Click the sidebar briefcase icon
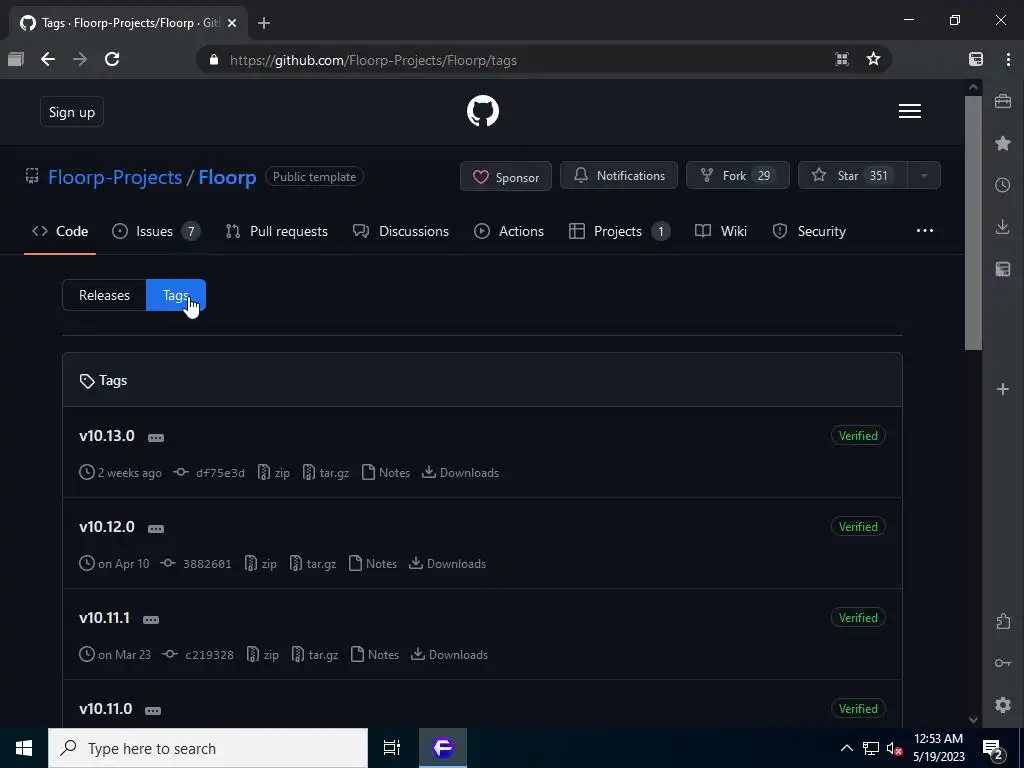The height and width of the screenshot is (768, 1024). click(x=1003, y=101)
